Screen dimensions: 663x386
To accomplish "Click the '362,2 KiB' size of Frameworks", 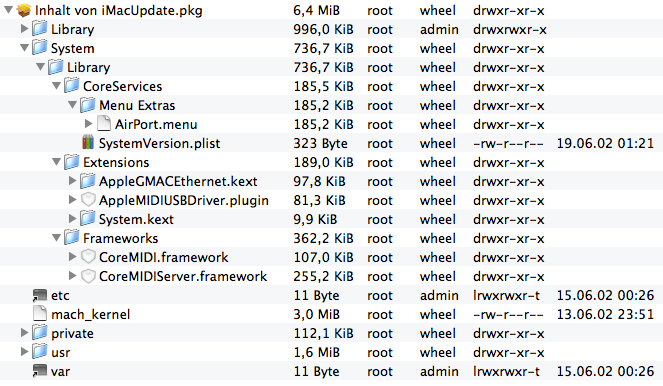I will pos(323,238).
